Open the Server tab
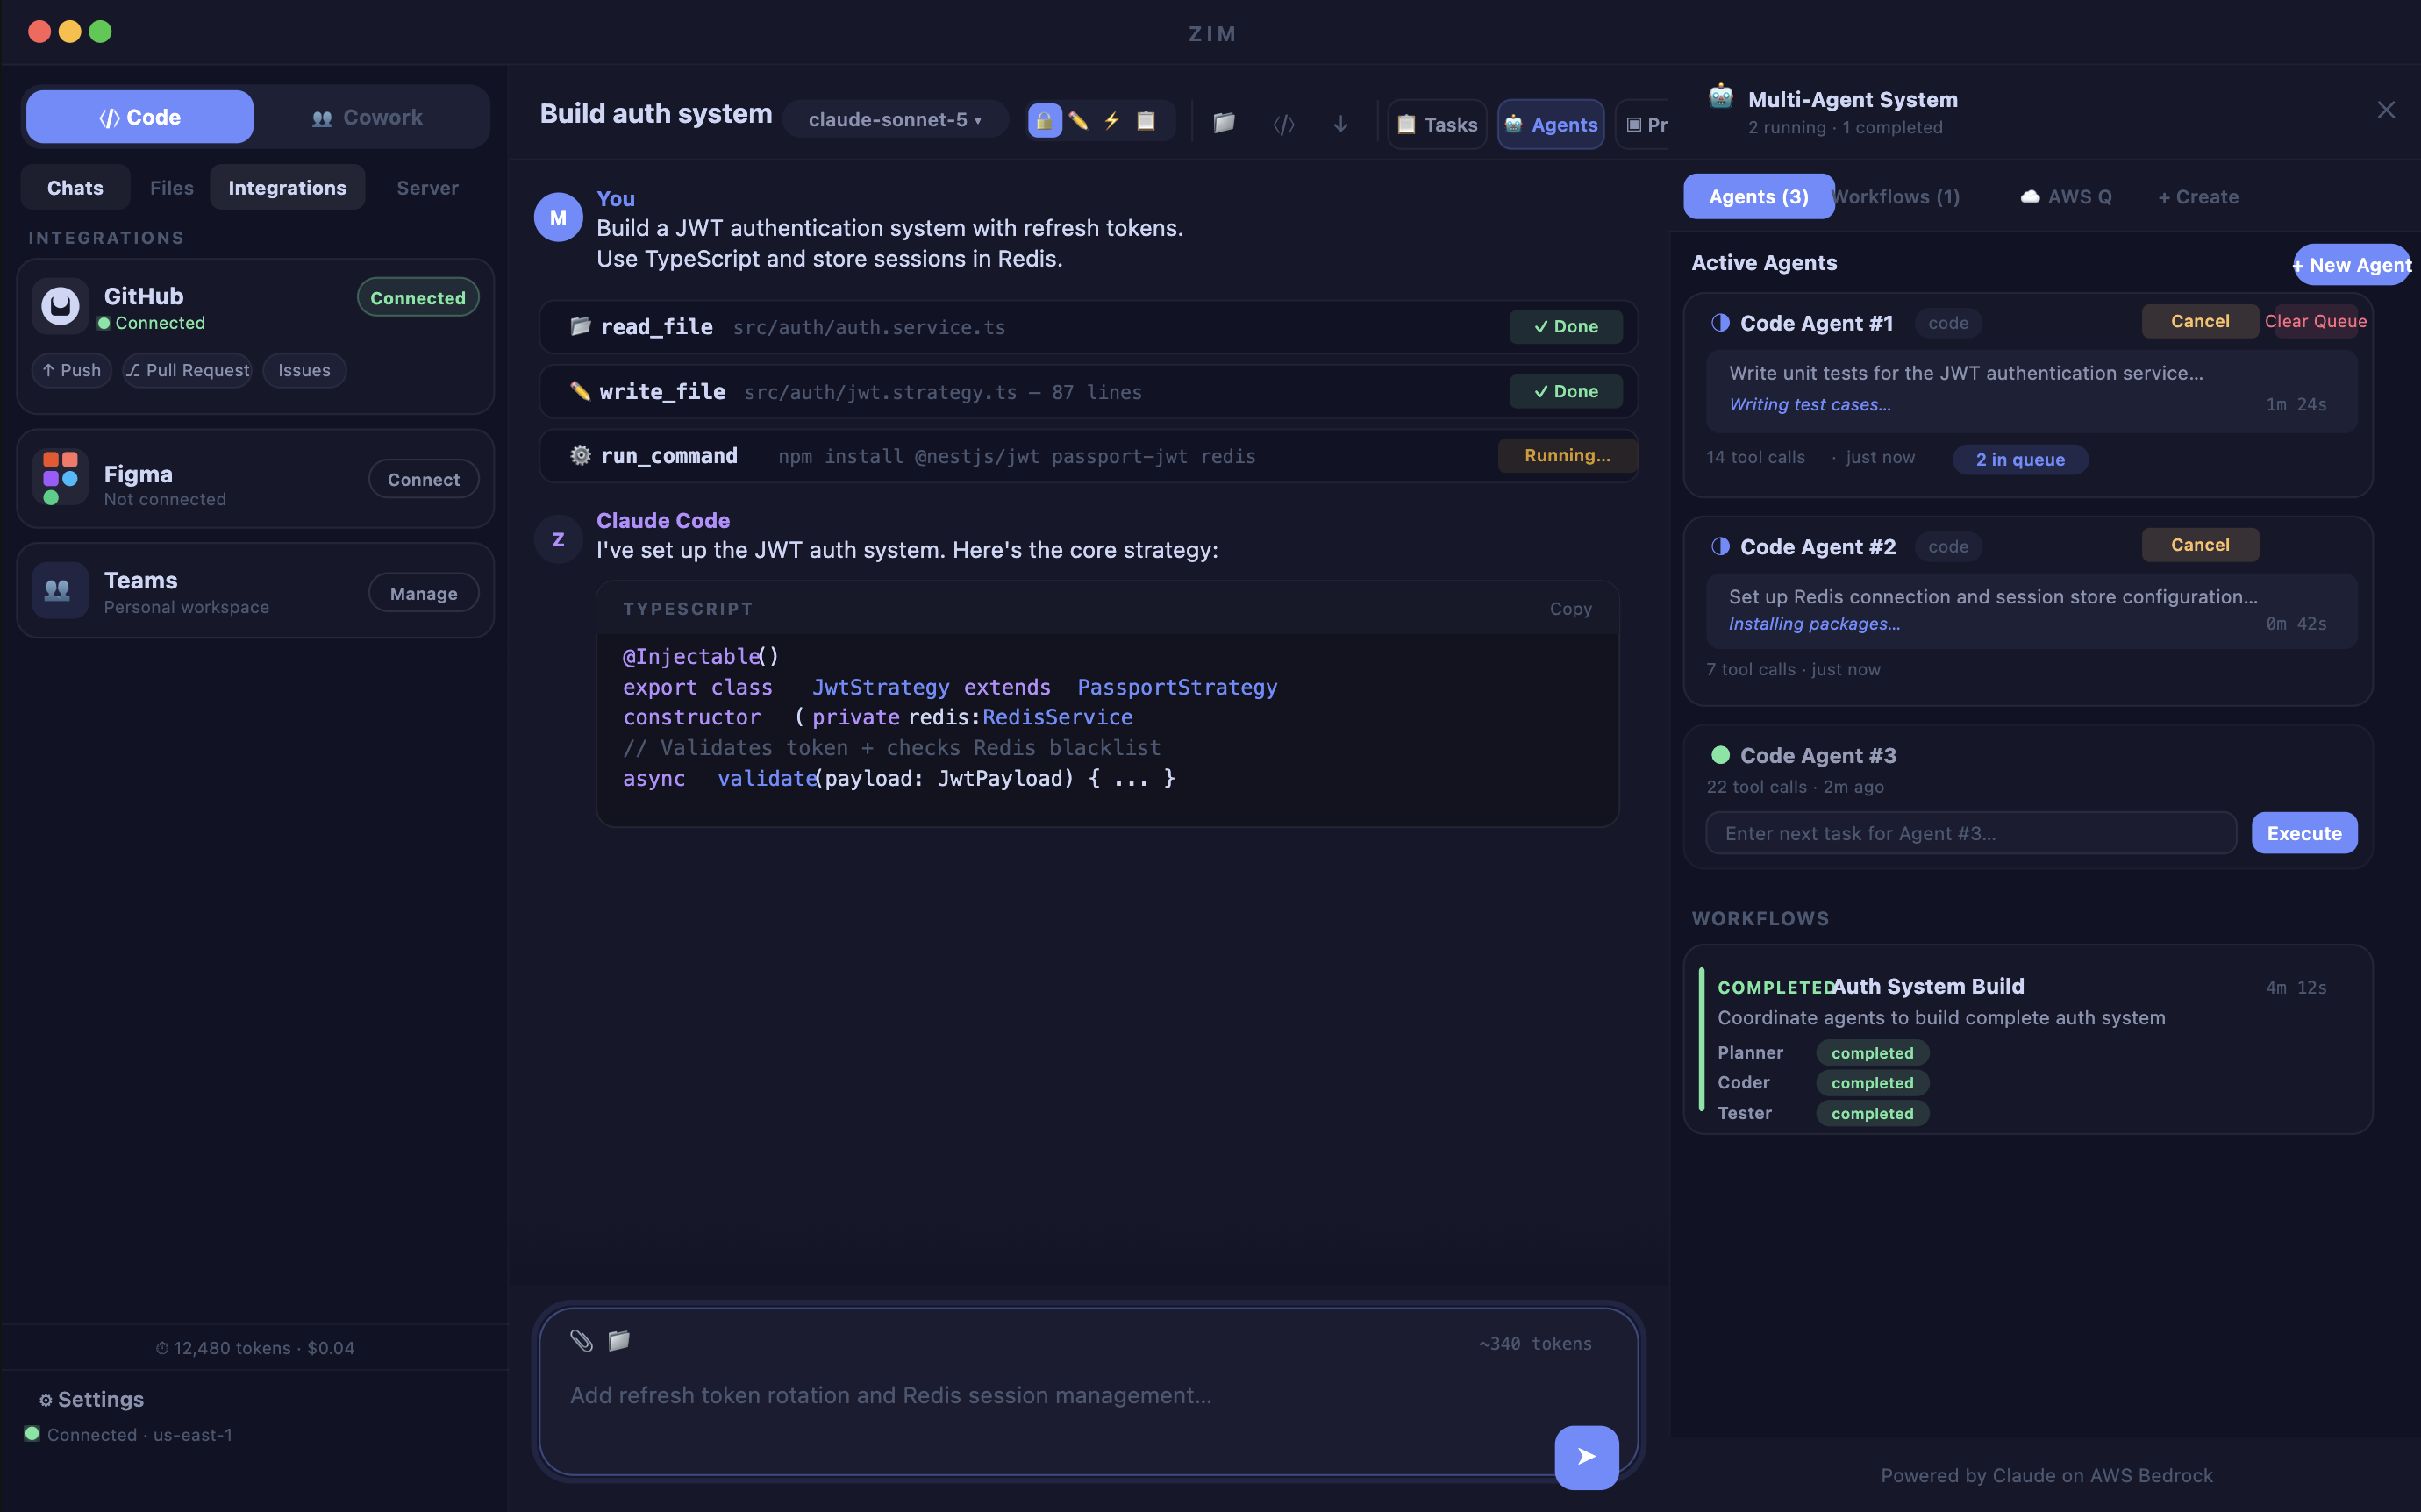The image size is (2421, 1512). tap(427, 187)
